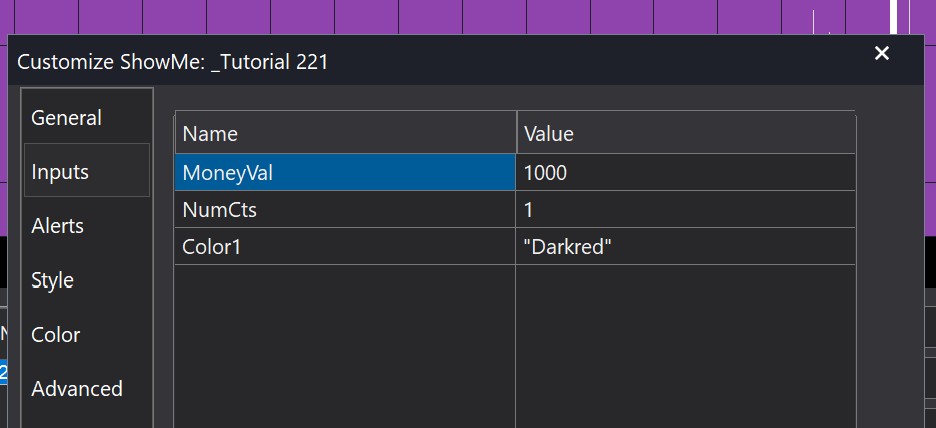Edit the MoneyVal value 1000
The width and height of the screenshot is (936, 428).
coord(685,172)
